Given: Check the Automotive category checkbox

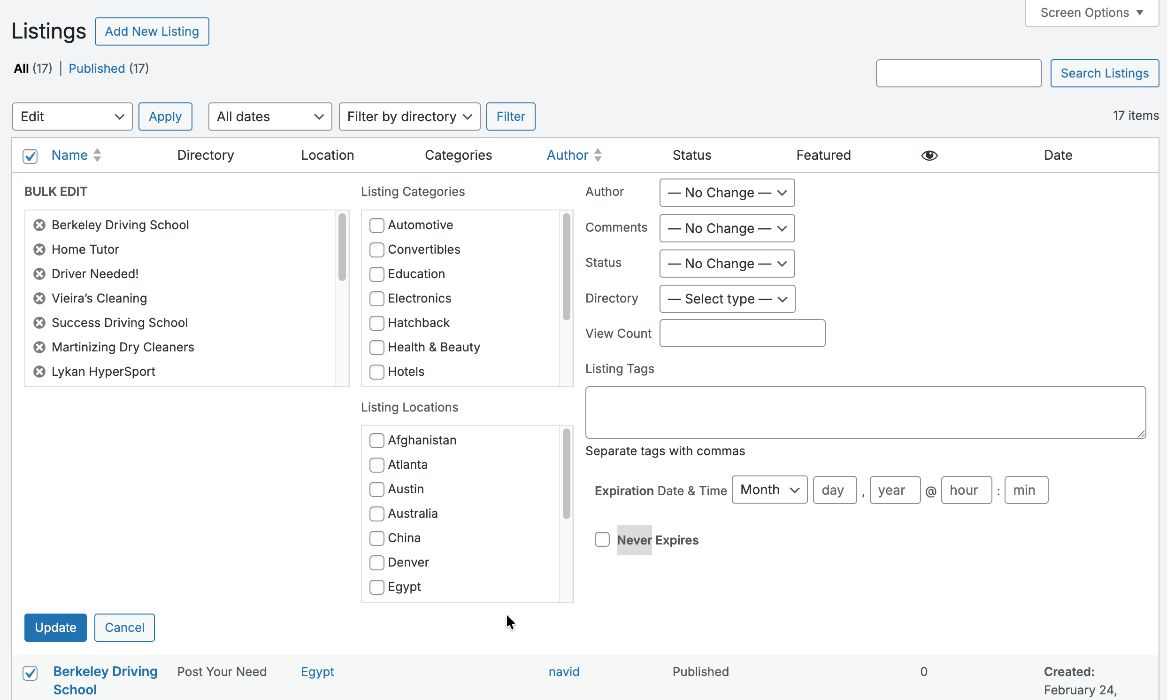Looking at the screenshot, I should [377, 226].
